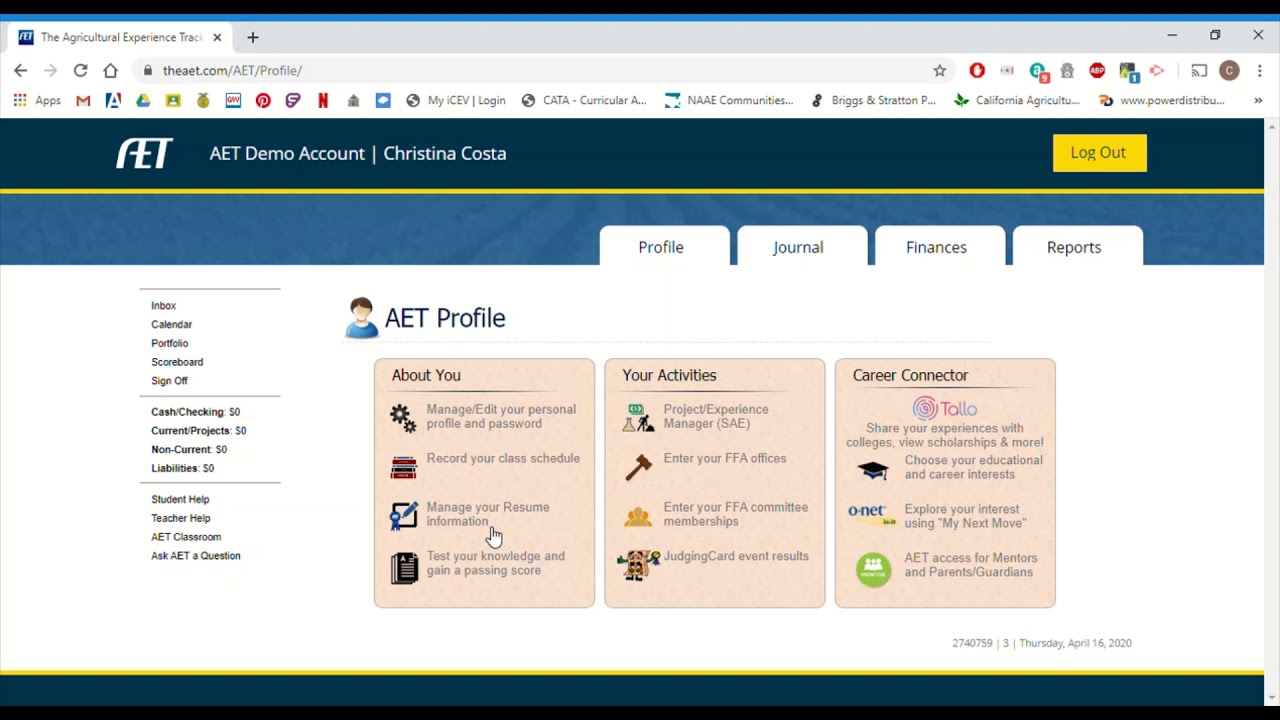
Task: Open the Gmail bookmark icon
Action: (x=83, y=100)
